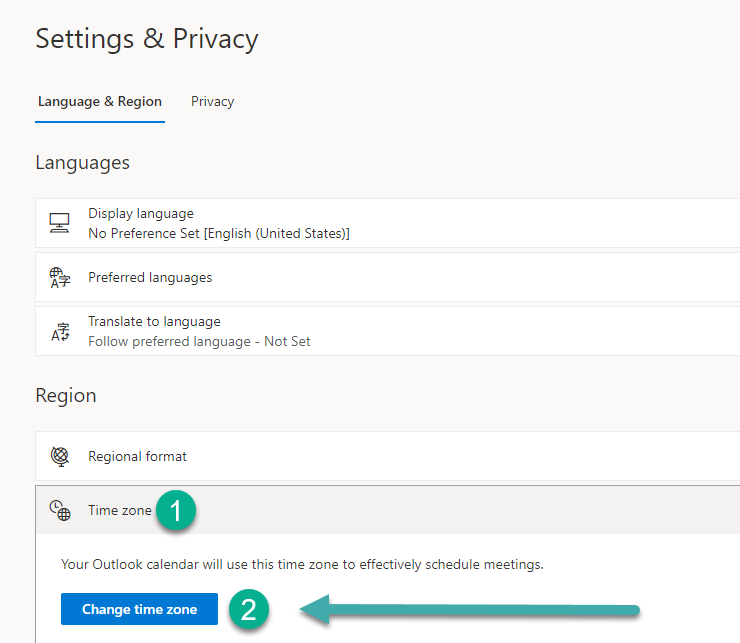This screenshot has width=740, height=643.
Task: Open the Privacy tab
Action: pyautogui.click(x=212, y=101)
